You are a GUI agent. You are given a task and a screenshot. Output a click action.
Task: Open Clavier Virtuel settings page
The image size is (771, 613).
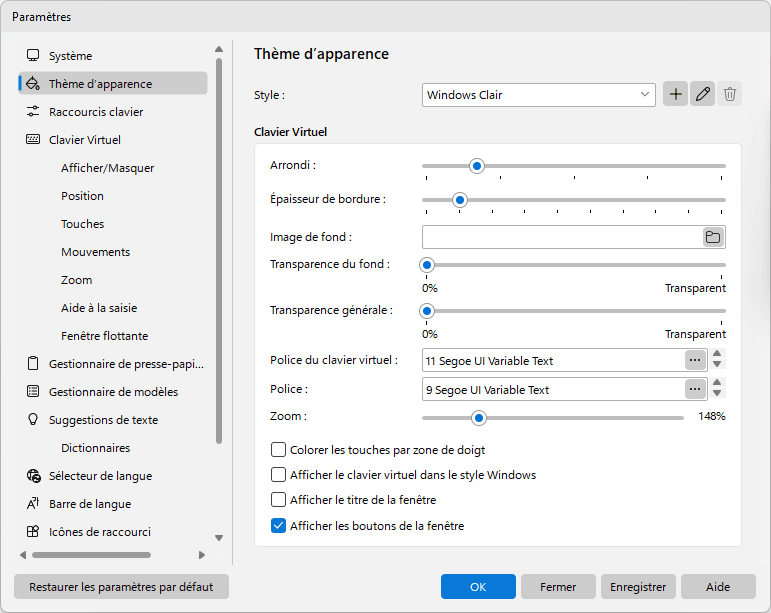(x=113, y=140)
